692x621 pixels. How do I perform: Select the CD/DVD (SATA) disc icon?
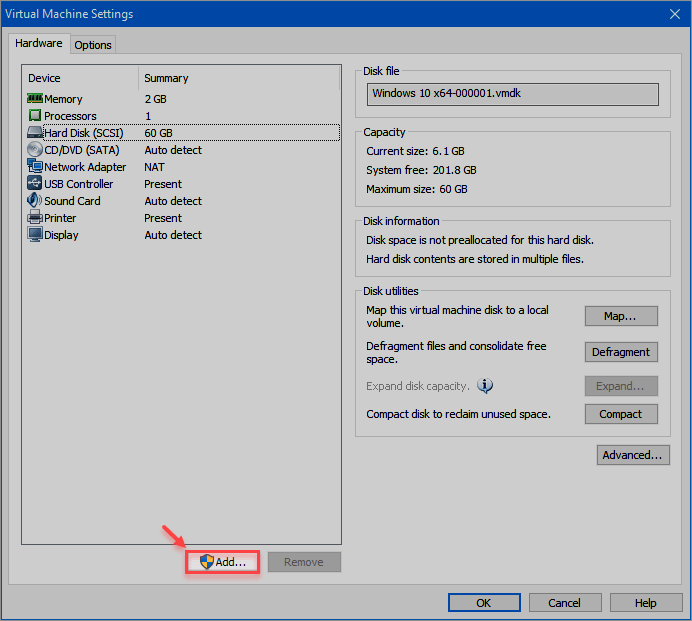click(35, 150)
